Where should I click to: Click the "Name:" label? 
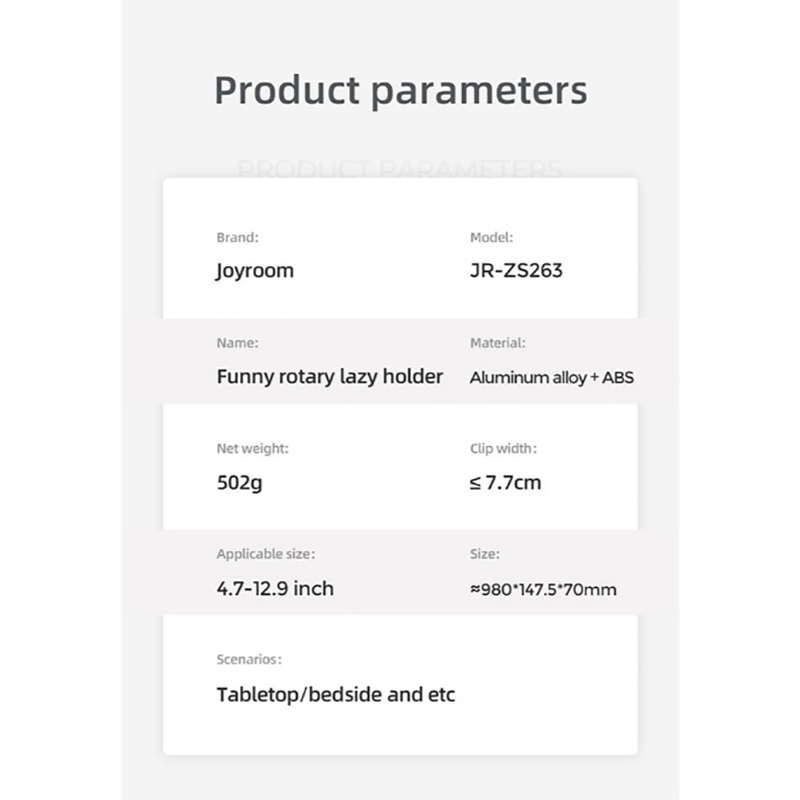[237, 343]
